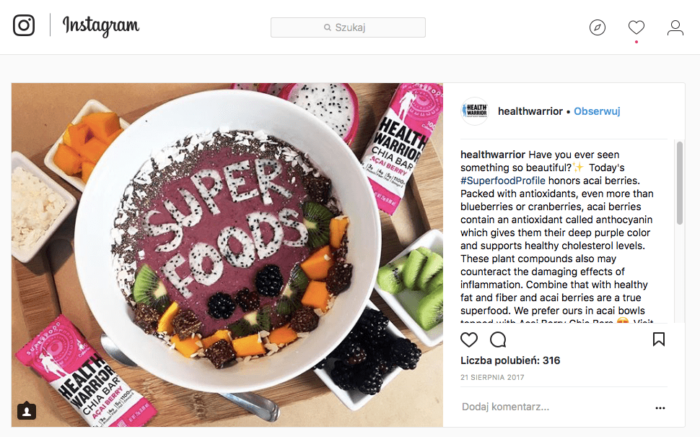Show tagged people icon on photo
The height and width of the screenshot is (437, 700).
[x=27, y=411]
